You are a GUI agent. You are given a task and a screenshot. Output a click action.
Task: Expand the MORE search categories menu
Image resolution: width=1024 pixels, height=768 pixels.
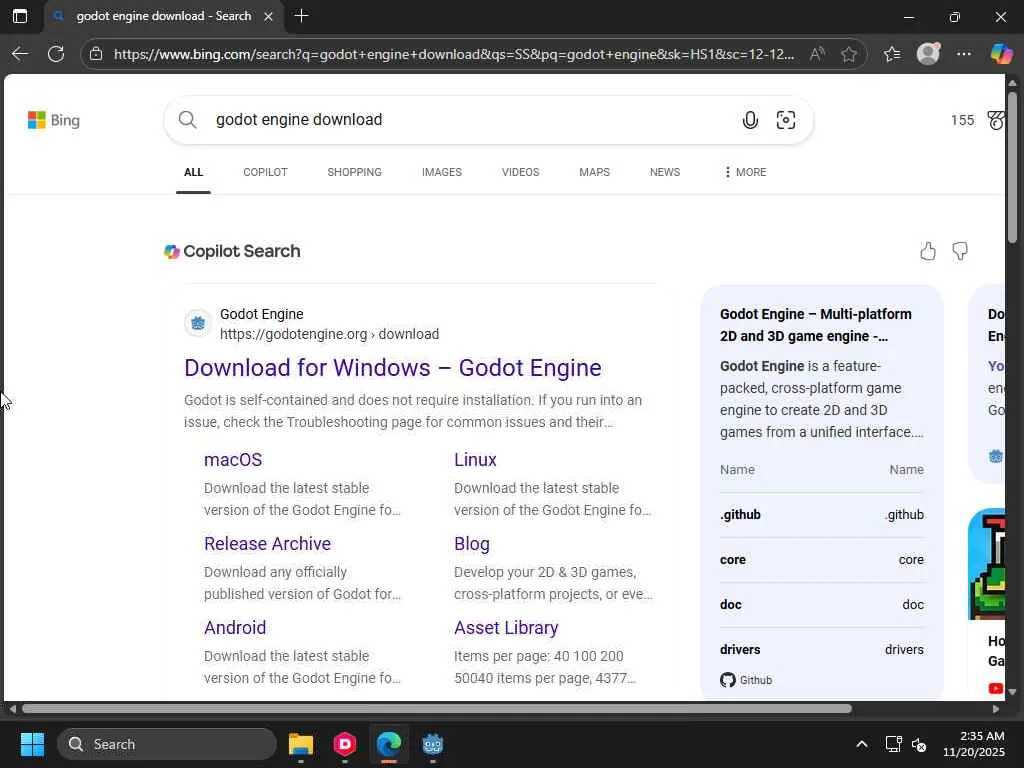745,172
